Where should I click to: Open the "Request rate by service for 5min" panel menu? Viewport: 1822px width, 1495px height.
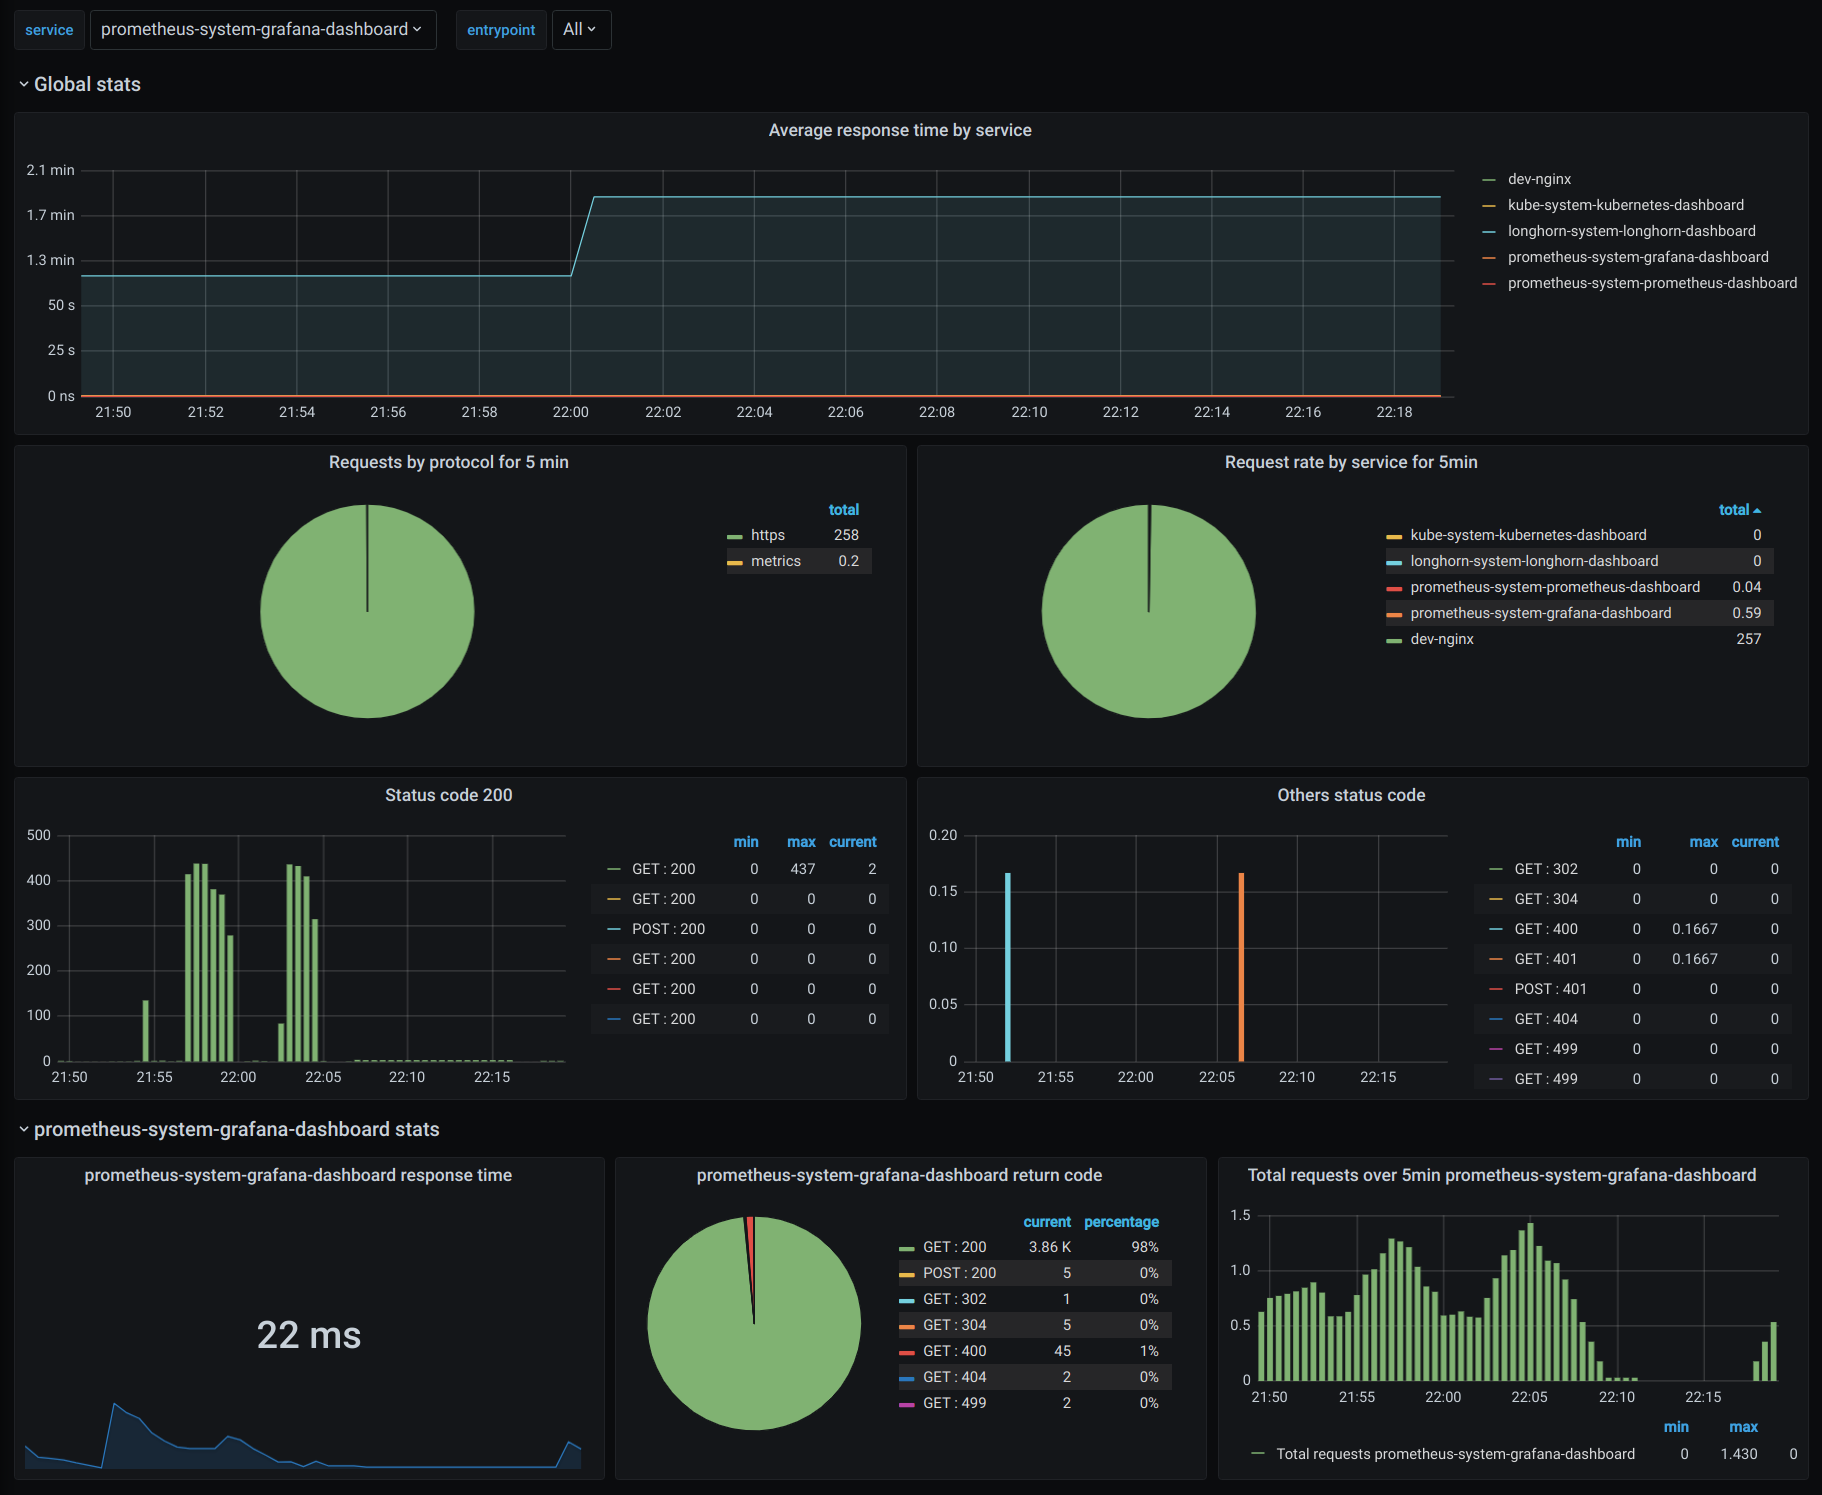[1351, 463]
